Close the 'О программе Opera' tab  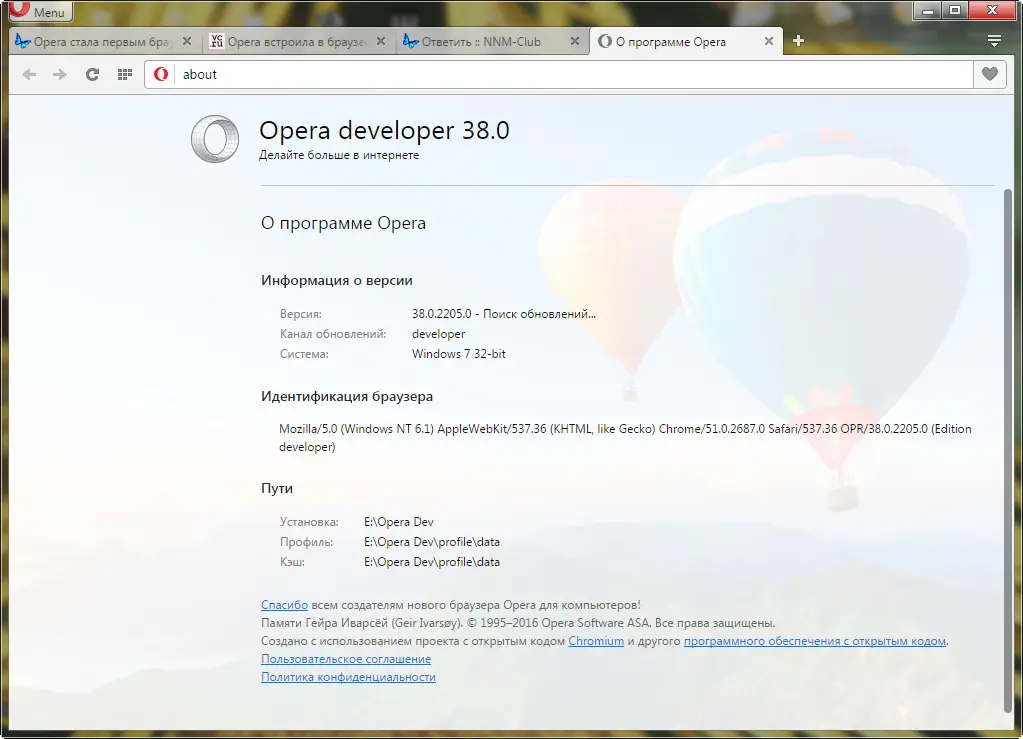769,41
